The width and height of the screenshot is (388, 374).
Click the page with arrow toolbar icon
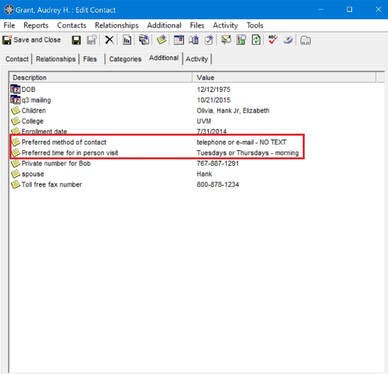point(209,40)
